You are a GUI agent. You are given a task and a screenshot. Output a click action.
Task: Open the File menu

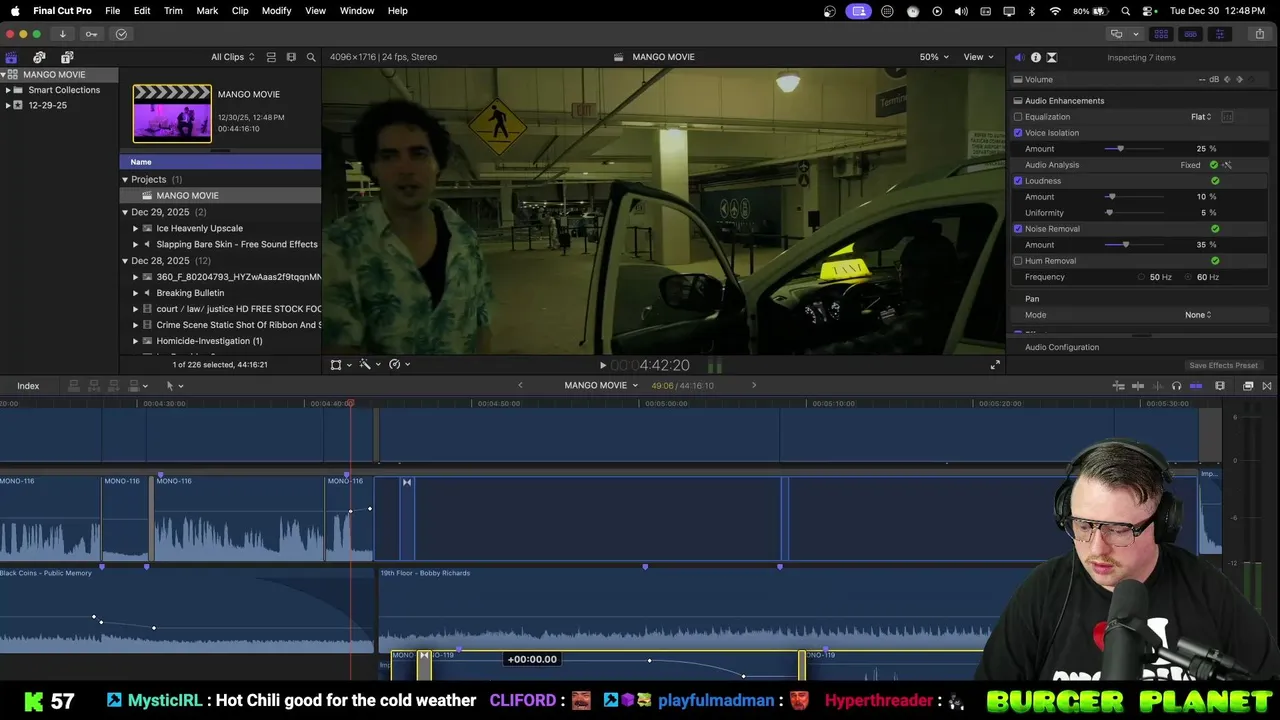click(113, 11)
